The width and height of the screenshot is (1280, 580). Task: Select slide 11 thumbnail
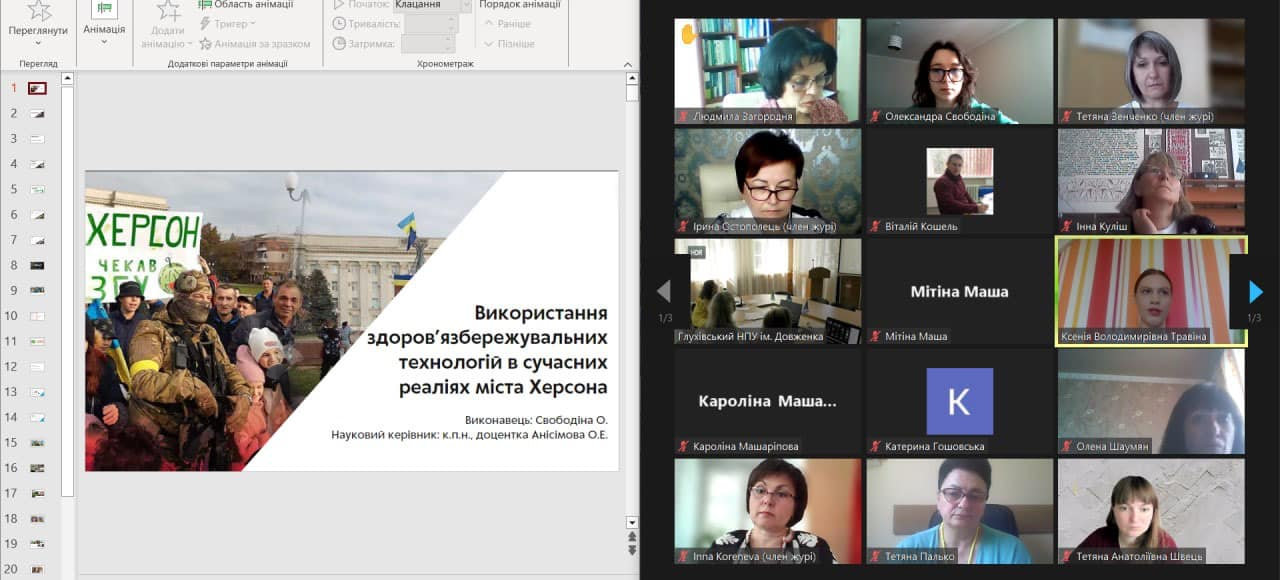[x=37, y=341]
